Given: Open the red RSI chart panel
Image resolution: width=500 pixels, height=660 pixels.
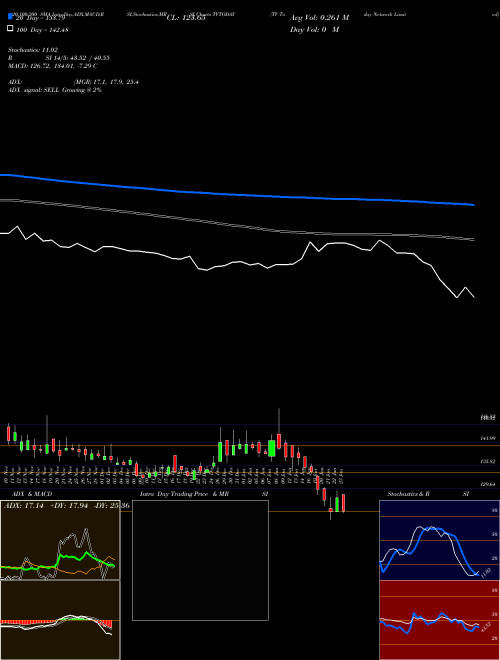Looking at the screenshot, I should (439, 620).
